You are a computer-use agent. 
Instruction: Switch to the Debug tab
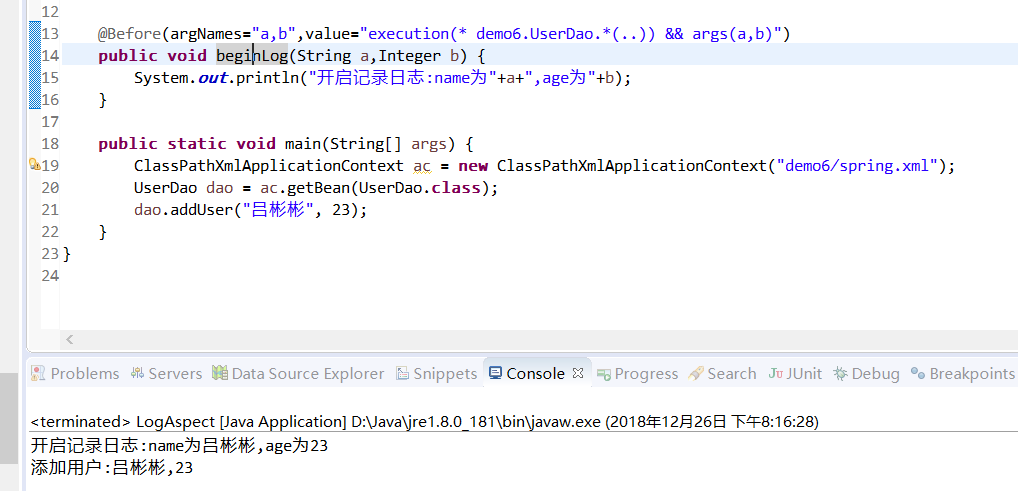(867, 373)
